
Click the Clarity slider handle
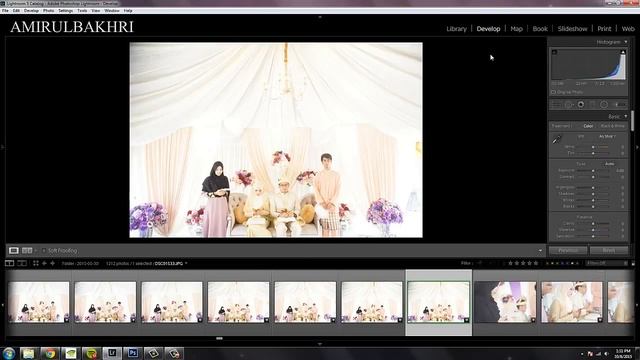click(x=593, y=224)
